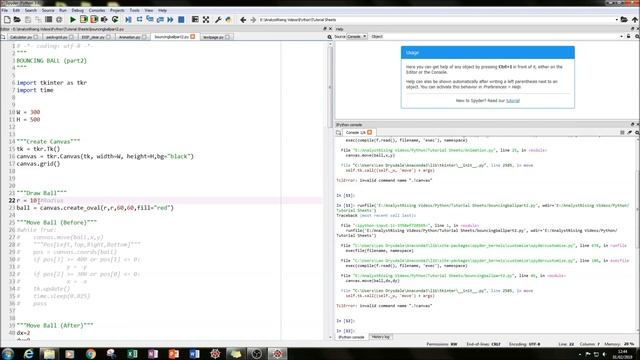
Task: Click Continue execution double-arrow icon
Action: click(x=170, y=19)
